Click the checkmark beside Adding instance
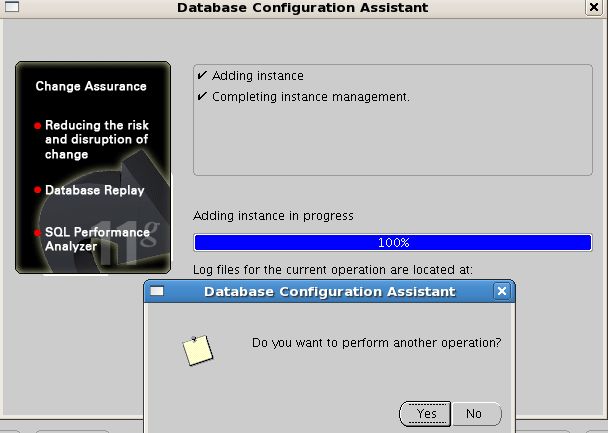Screen dimensions: 608x433 pyautogui.click(x=202, y=75)
